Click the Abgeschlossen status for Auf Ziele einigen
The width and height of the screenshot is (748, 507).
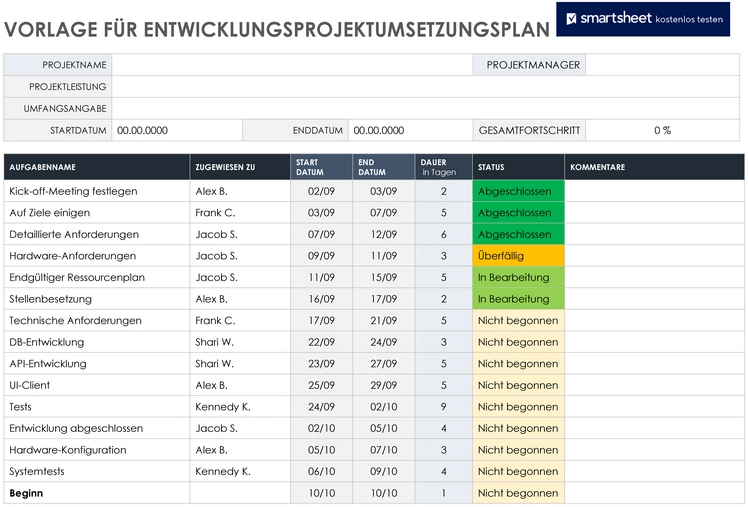tap(519, 213)
